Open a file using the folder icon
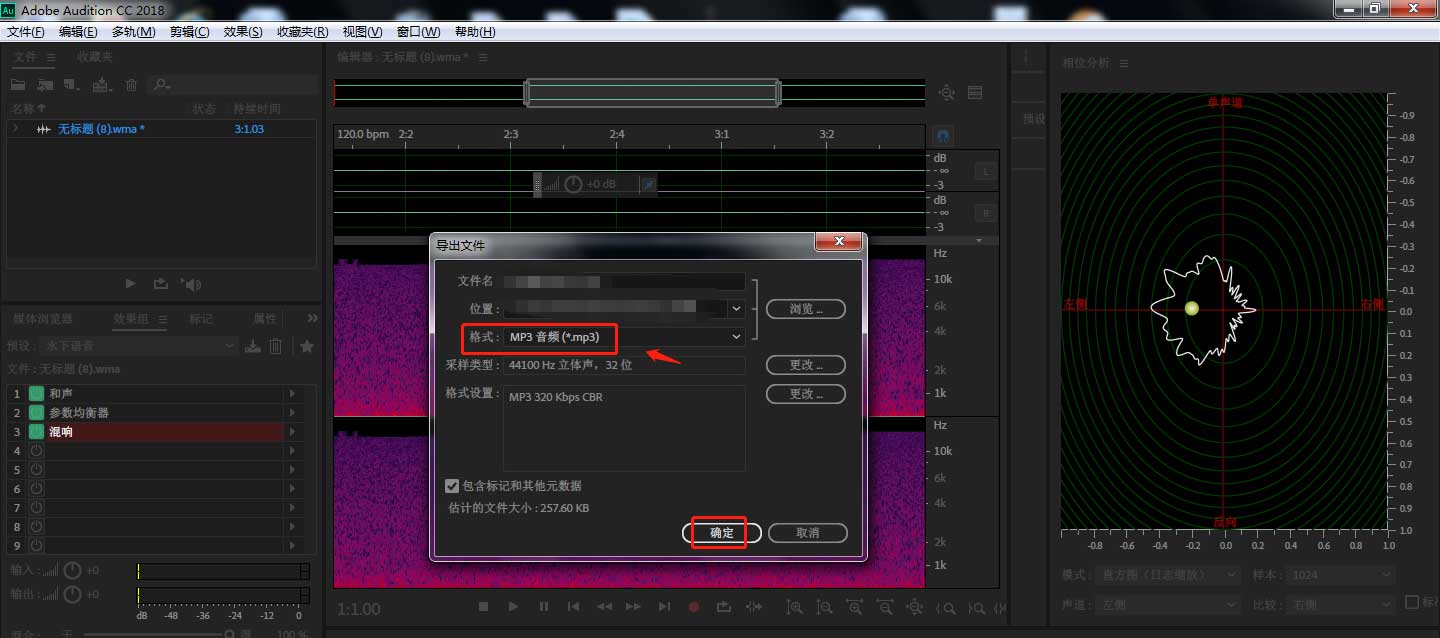The width and height of the screenshot is (1440, 638). [16, 84]
